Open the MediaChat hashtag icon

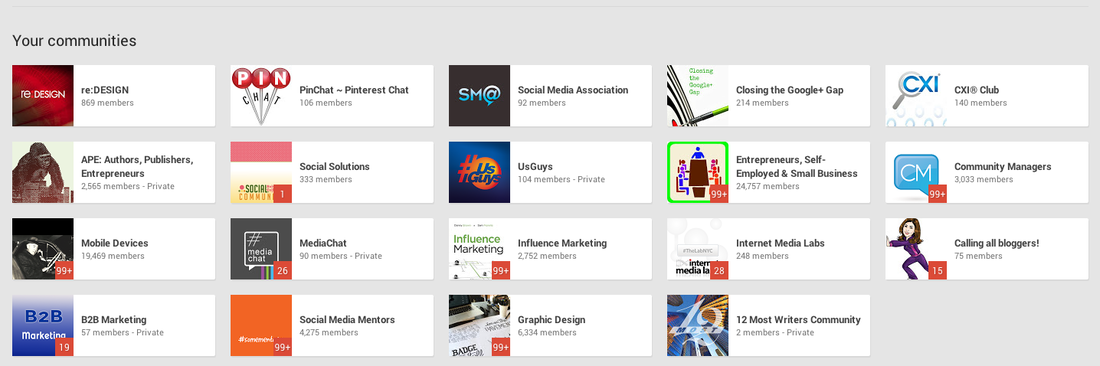click(261, 249)
